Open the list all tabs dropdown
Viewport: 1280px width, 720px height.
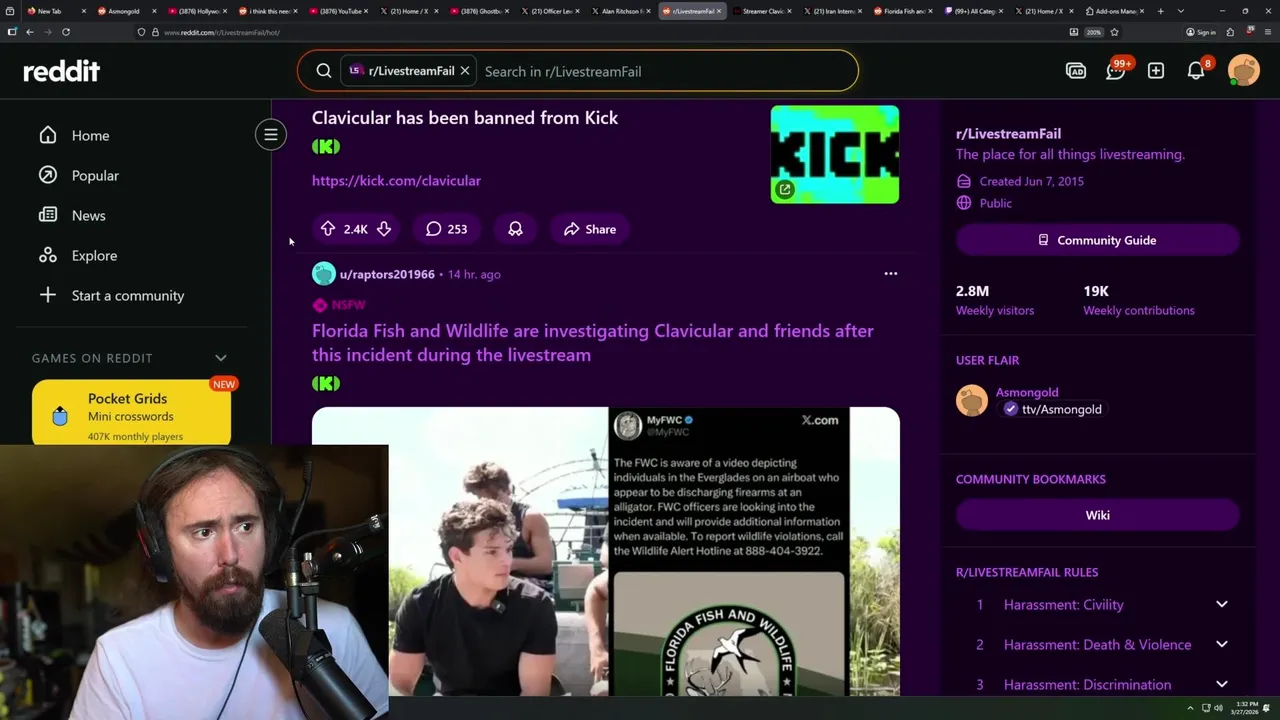pyautogui.click(x=1181, y=11)
